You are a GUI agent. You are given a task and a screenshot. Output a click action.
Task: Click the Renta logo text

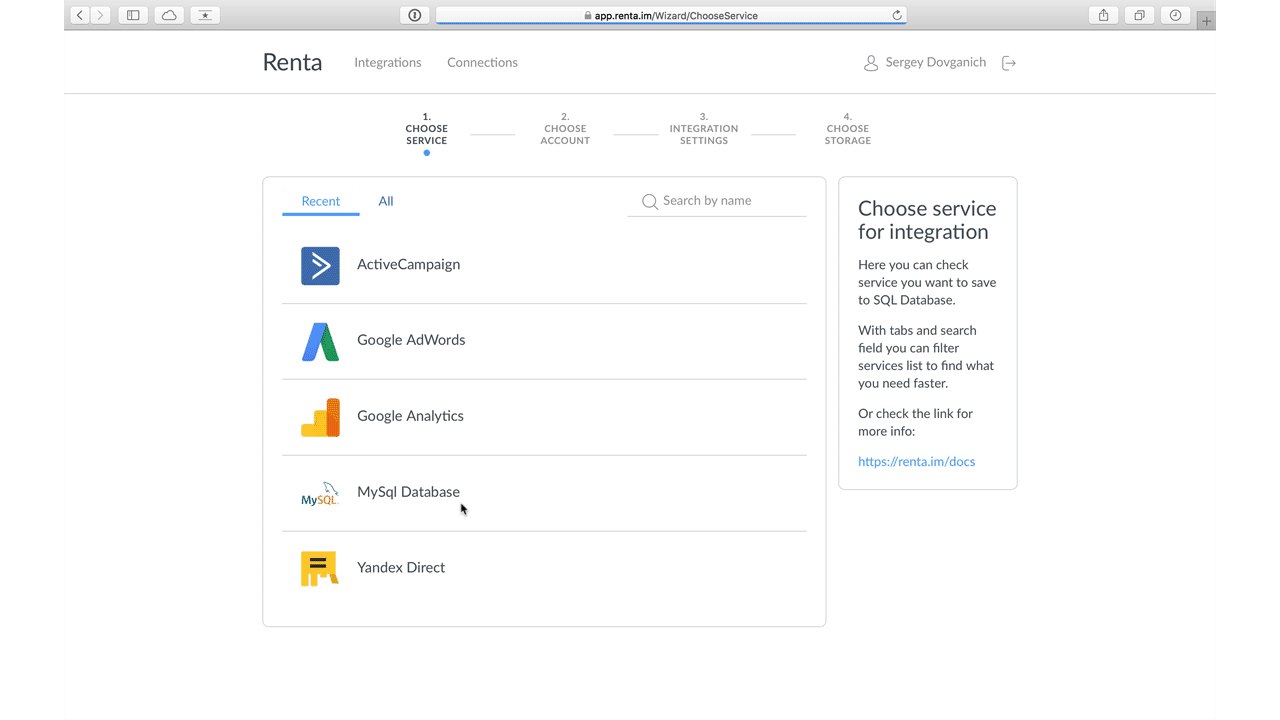click(x=292, y=63)
